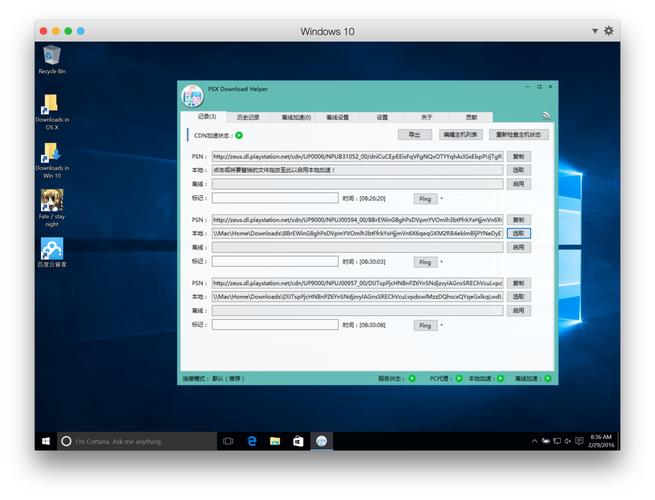Copy the NPUJ00594 PSN link
Image resolution: width=655 pixels, height=500 pixels.
tap(518, 220)
